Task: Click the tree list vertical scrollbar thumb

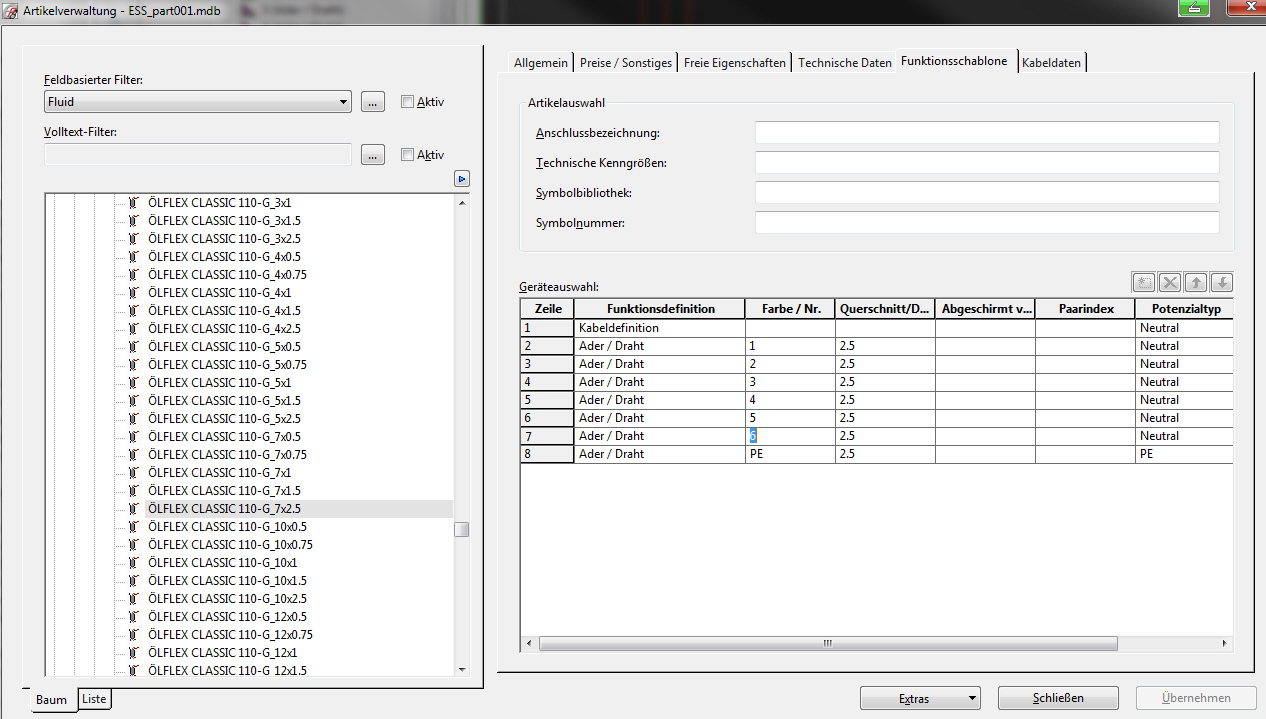Action: [461, 530]
